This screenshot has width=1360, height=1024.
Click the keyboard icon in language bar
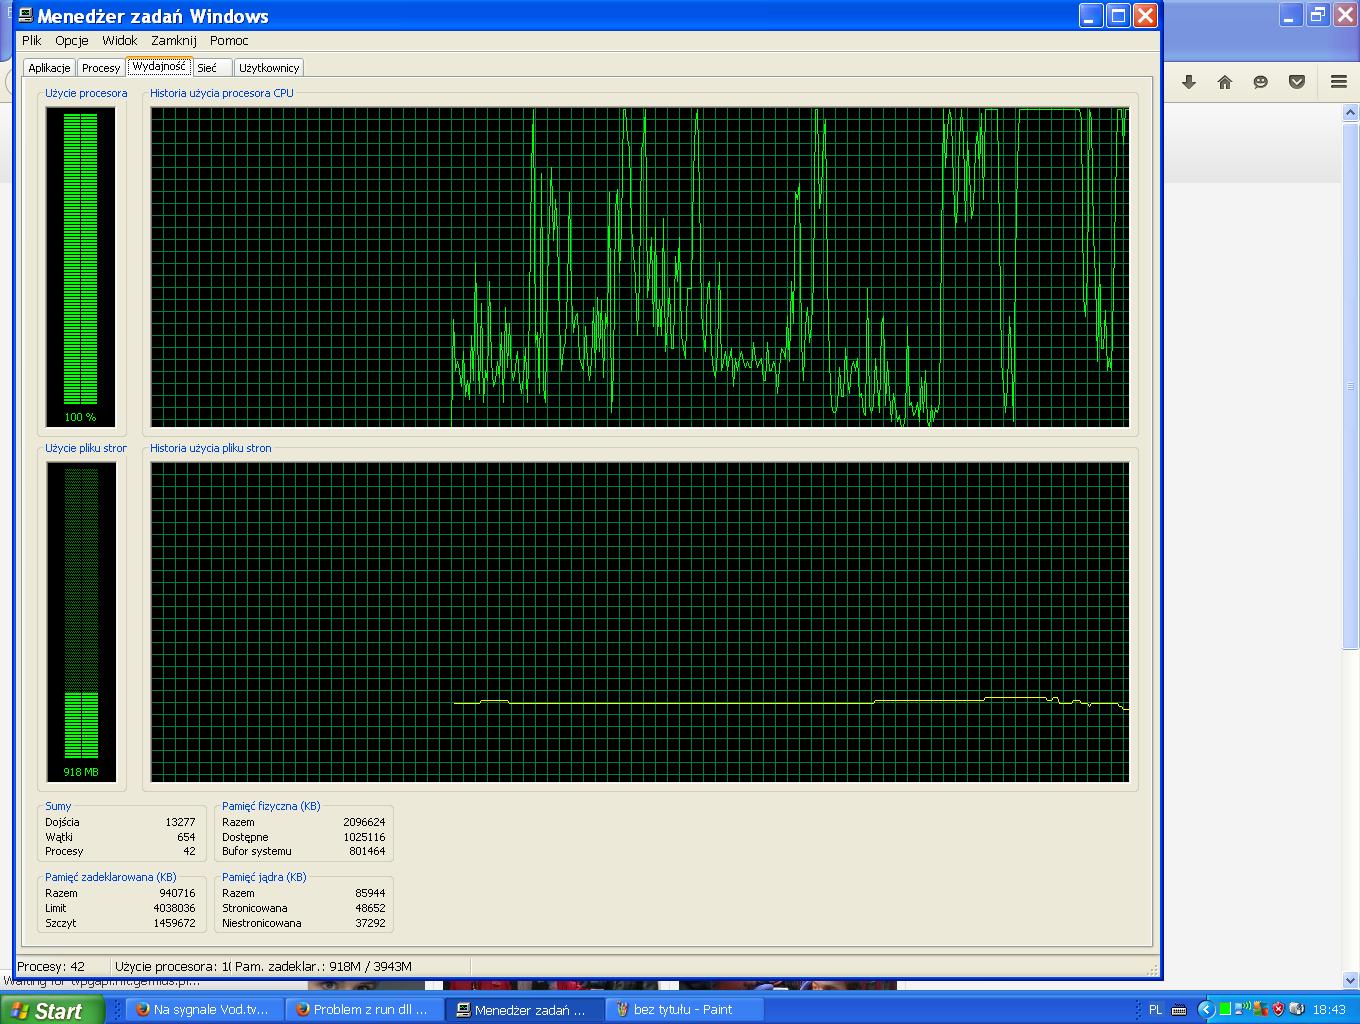(1179, 1009)
